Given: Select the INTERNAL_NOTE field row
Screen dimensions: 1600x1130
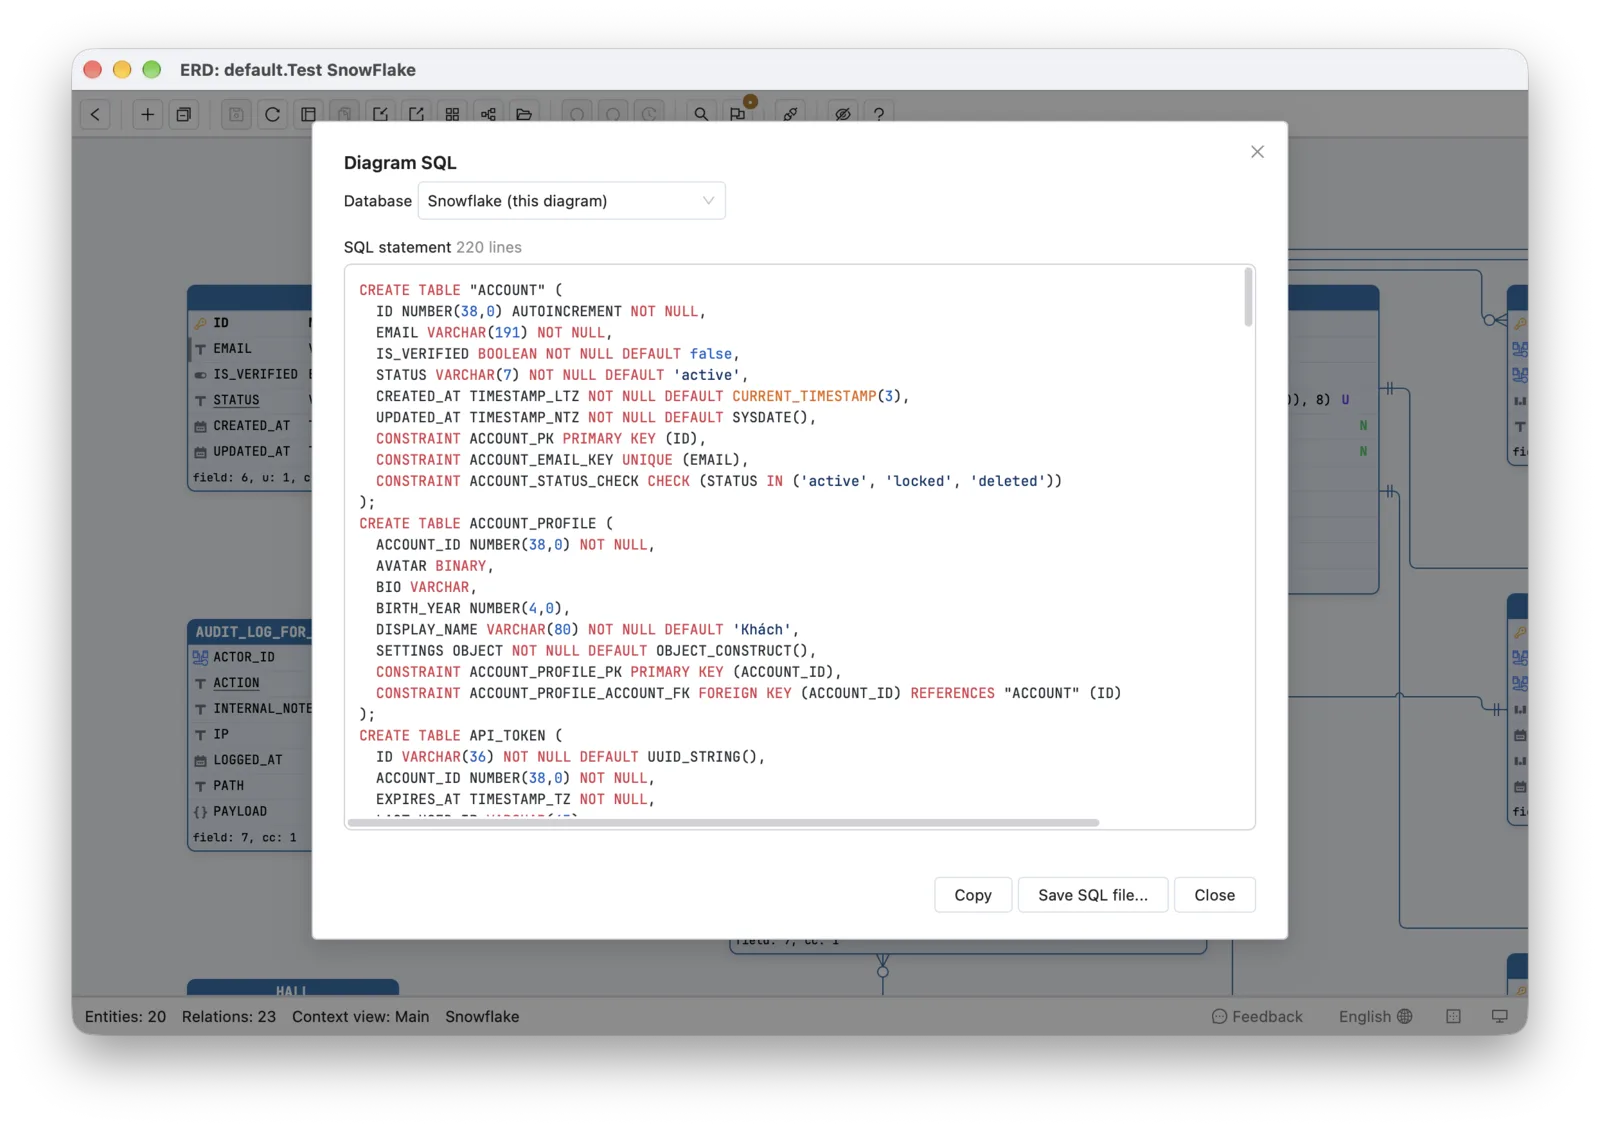Looking at the screenshot, I should (251, 709).
